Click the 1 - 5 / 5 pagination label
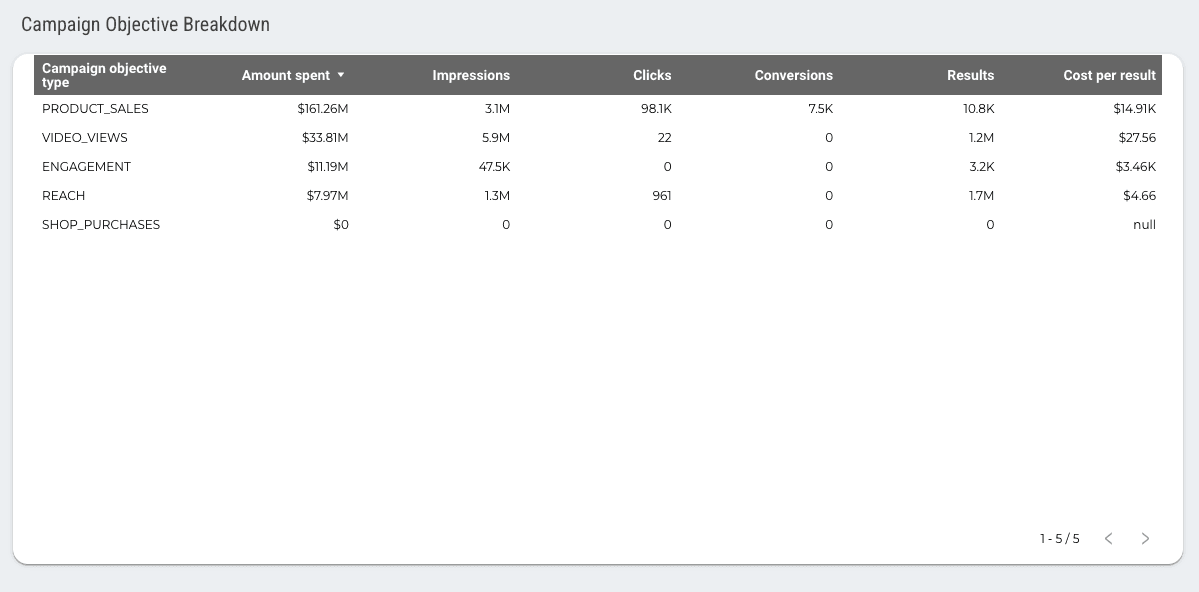The image size is (1199, 592). tap(1060, 538)
